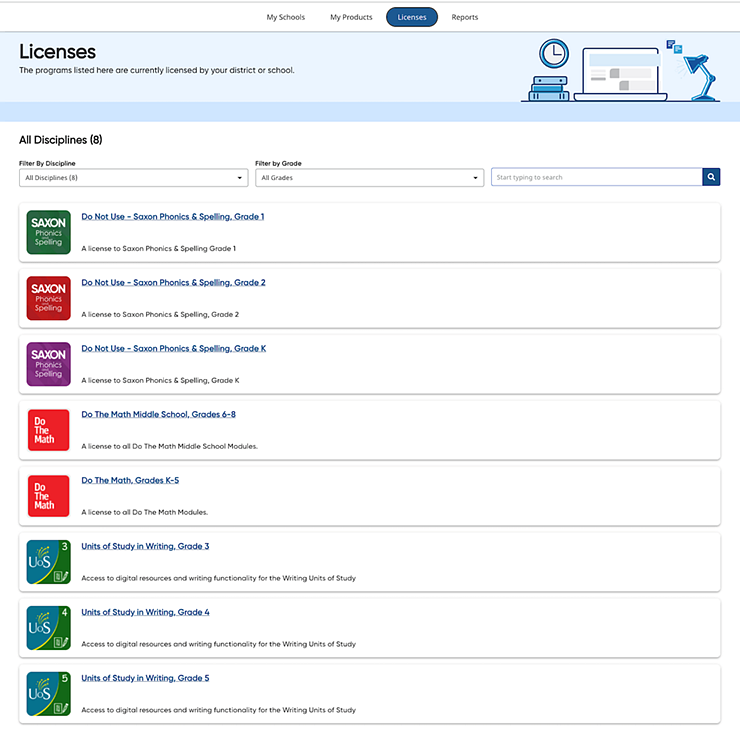Switch to the My Schools tab
The width and height of the screenshot is (740, 745).
[x=286, y=17]
